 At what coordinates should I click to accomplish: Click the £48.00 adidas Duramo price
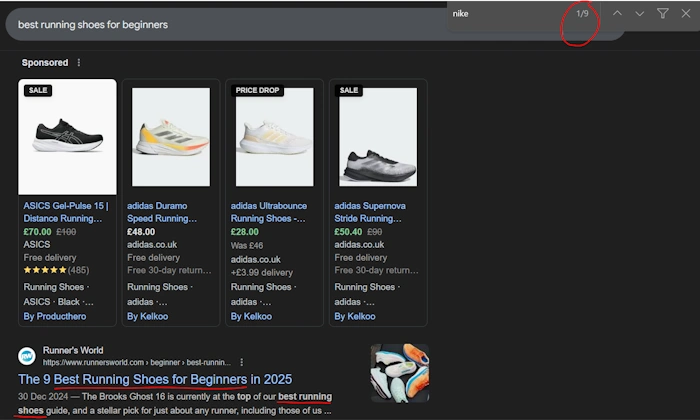(x=141, y=232)
